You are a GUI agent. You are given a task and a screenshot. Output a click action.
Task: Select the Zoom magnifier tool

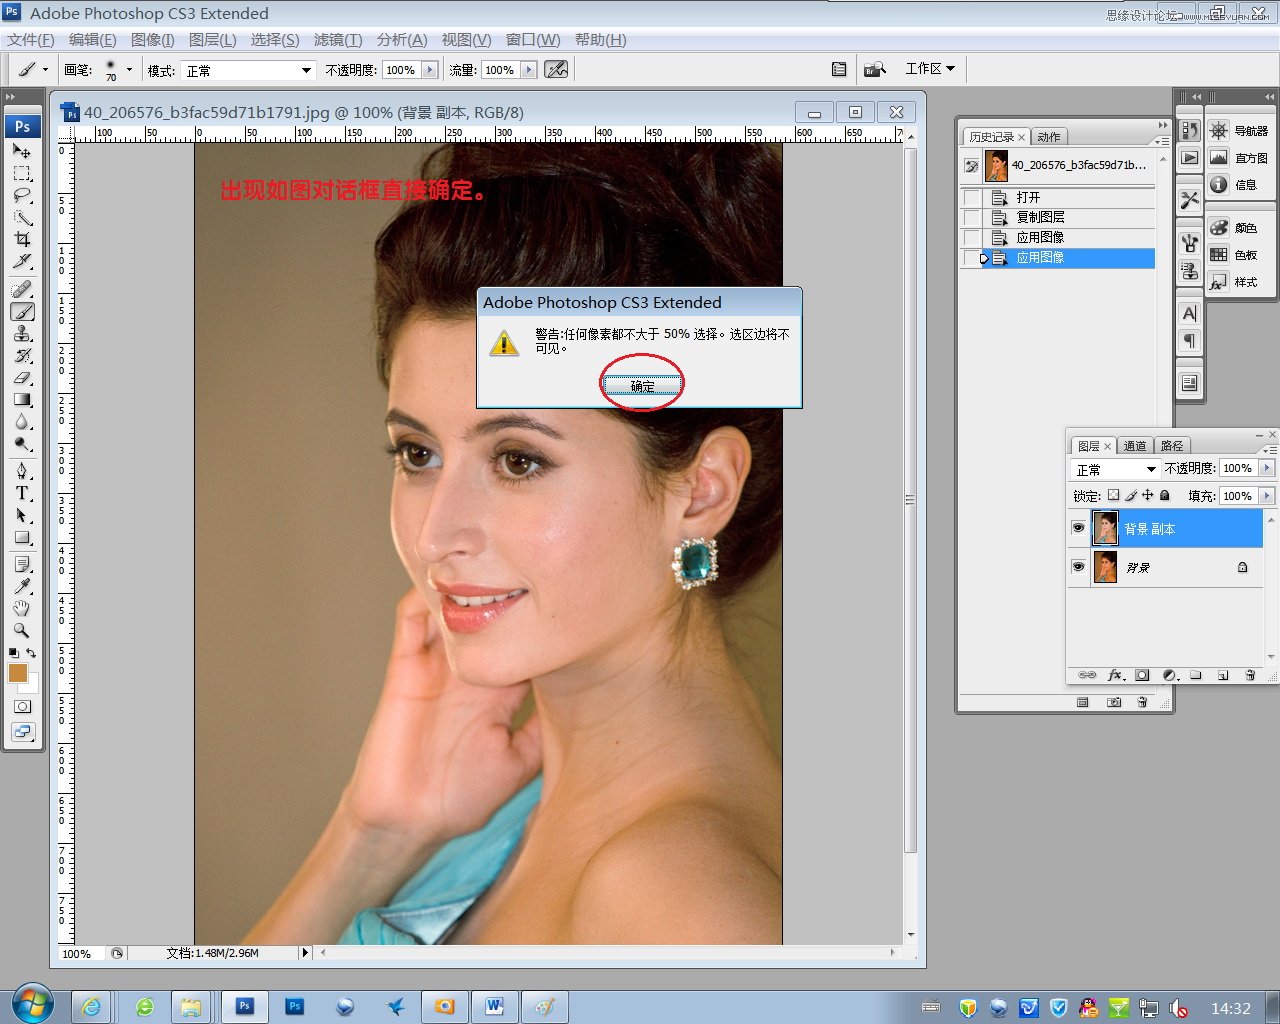[22, 631]
